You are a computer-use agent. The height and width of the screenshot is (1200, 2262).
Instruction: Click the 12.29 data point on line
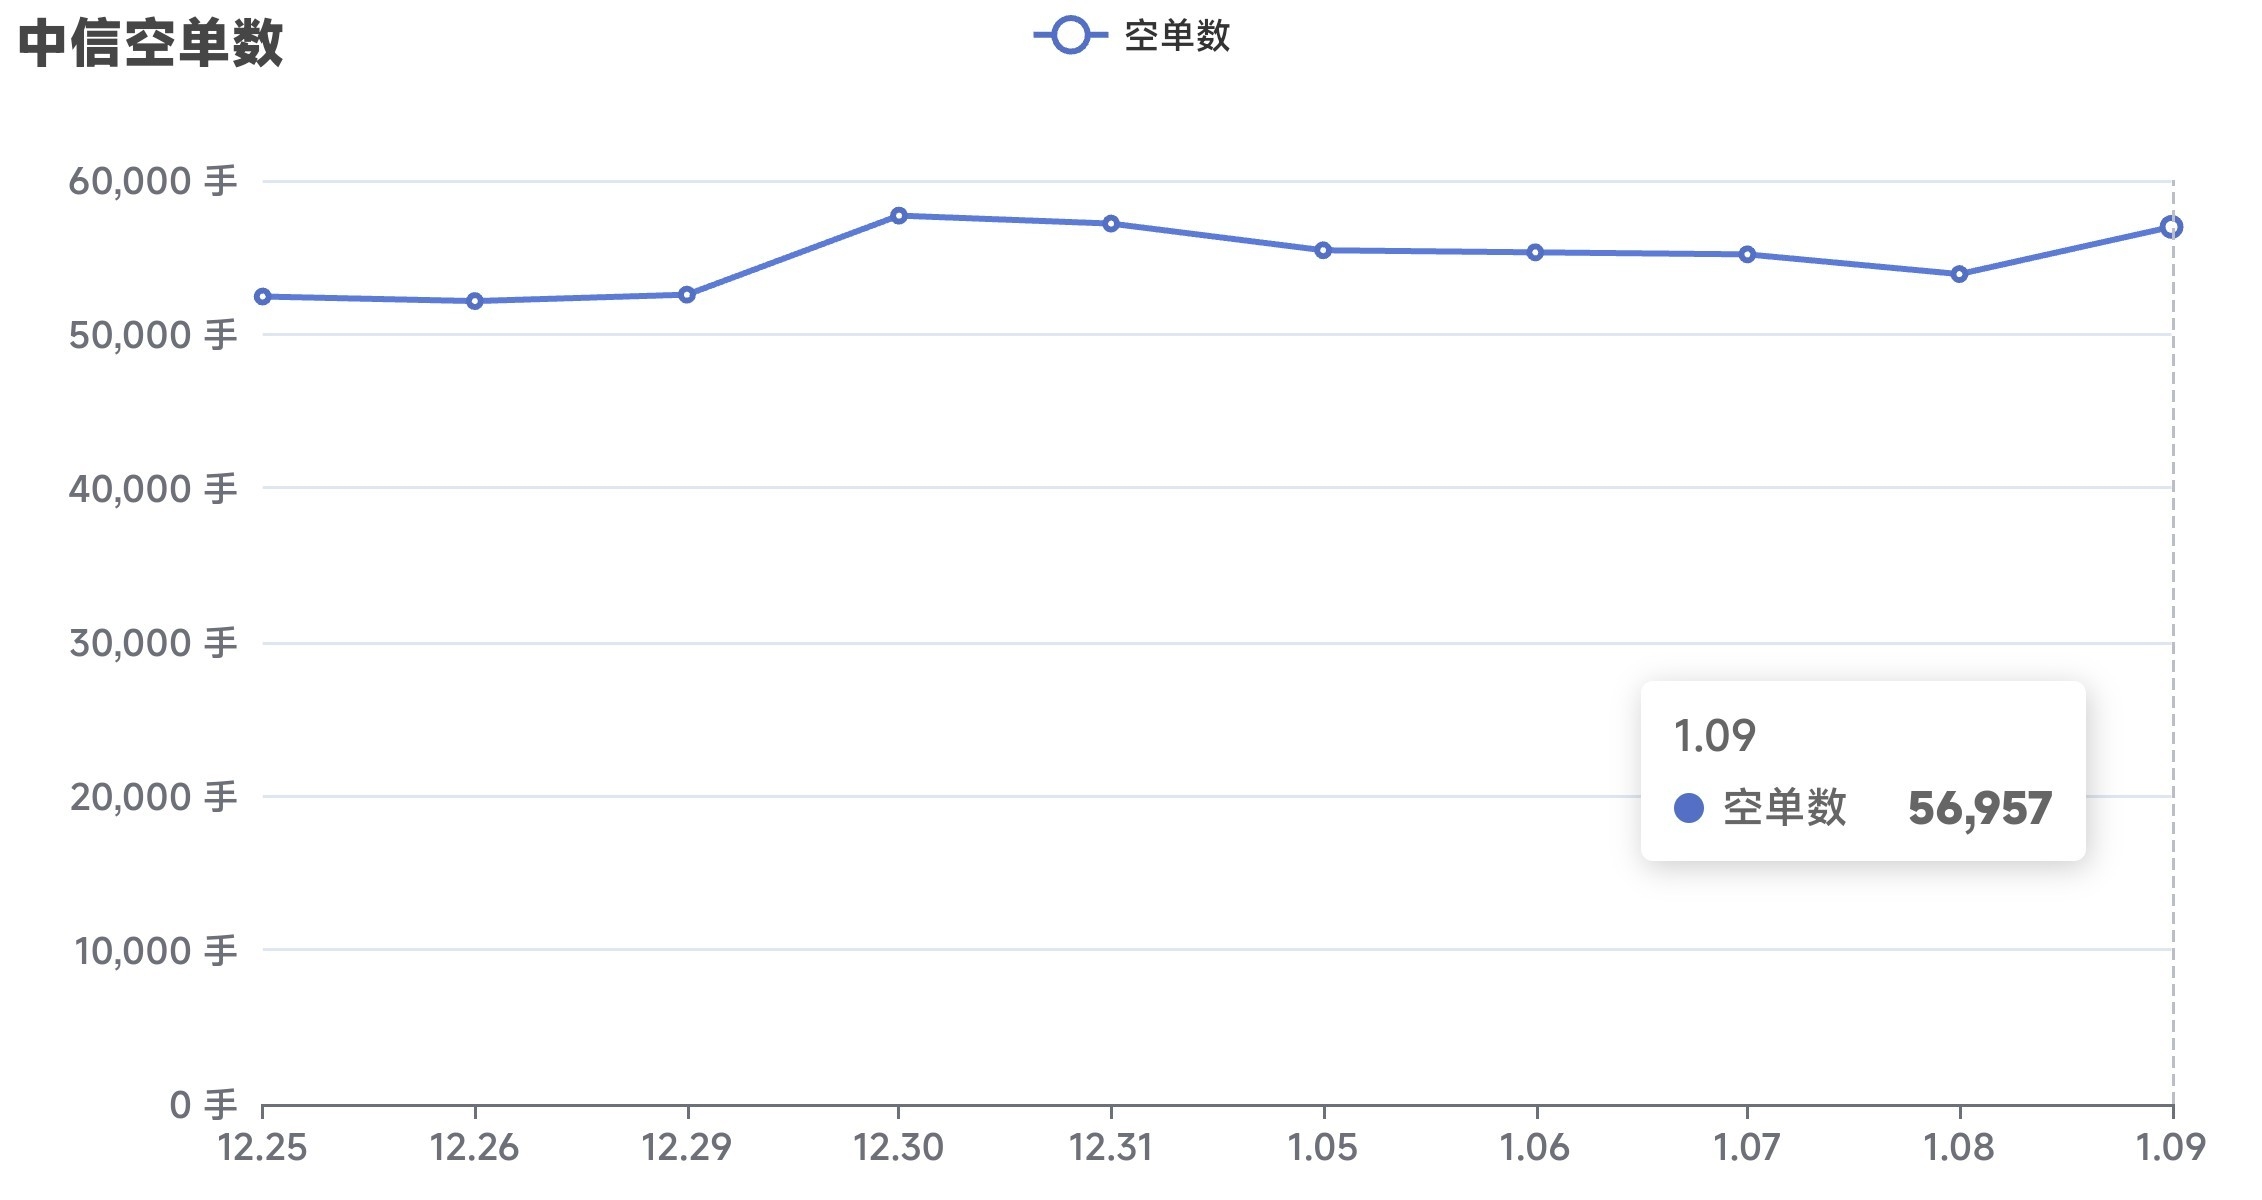click(x=687, y=295)
